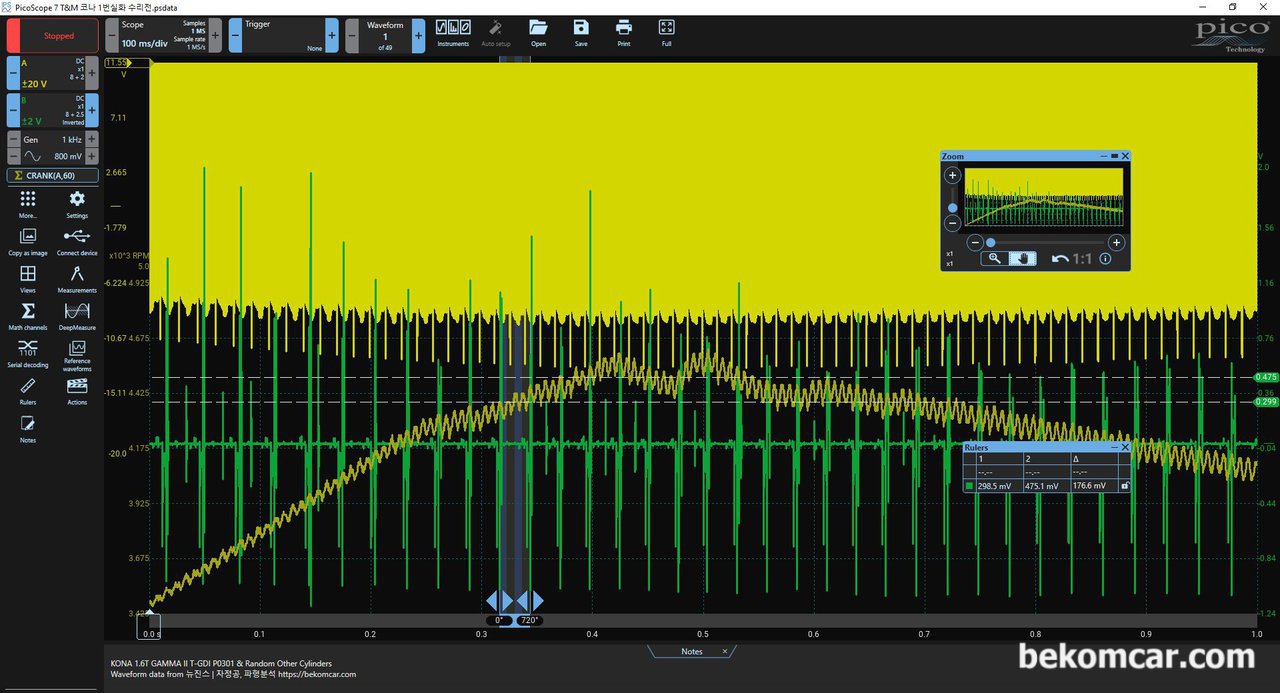1280x693 pixels.
Task: Open the Measurements tool
Action: point(77,279)
